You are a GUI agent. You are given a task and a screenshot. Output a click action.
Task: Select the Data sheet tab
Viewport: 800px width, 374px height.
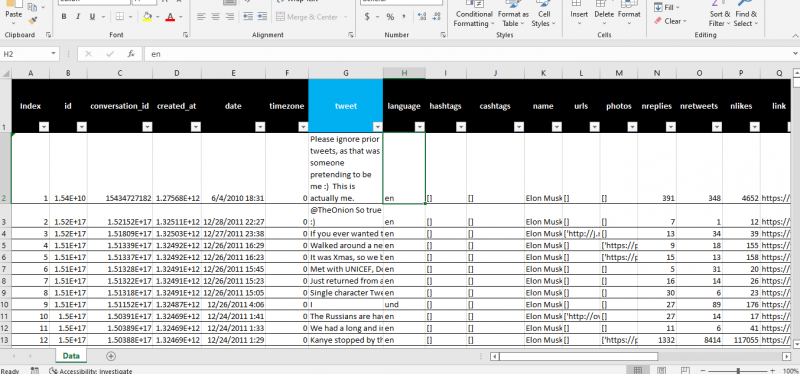tap(70, 356)
